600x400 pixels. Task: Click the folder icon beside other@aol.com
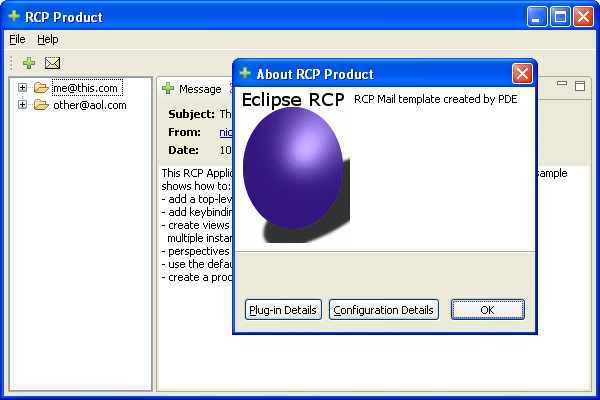coord(41,104)
